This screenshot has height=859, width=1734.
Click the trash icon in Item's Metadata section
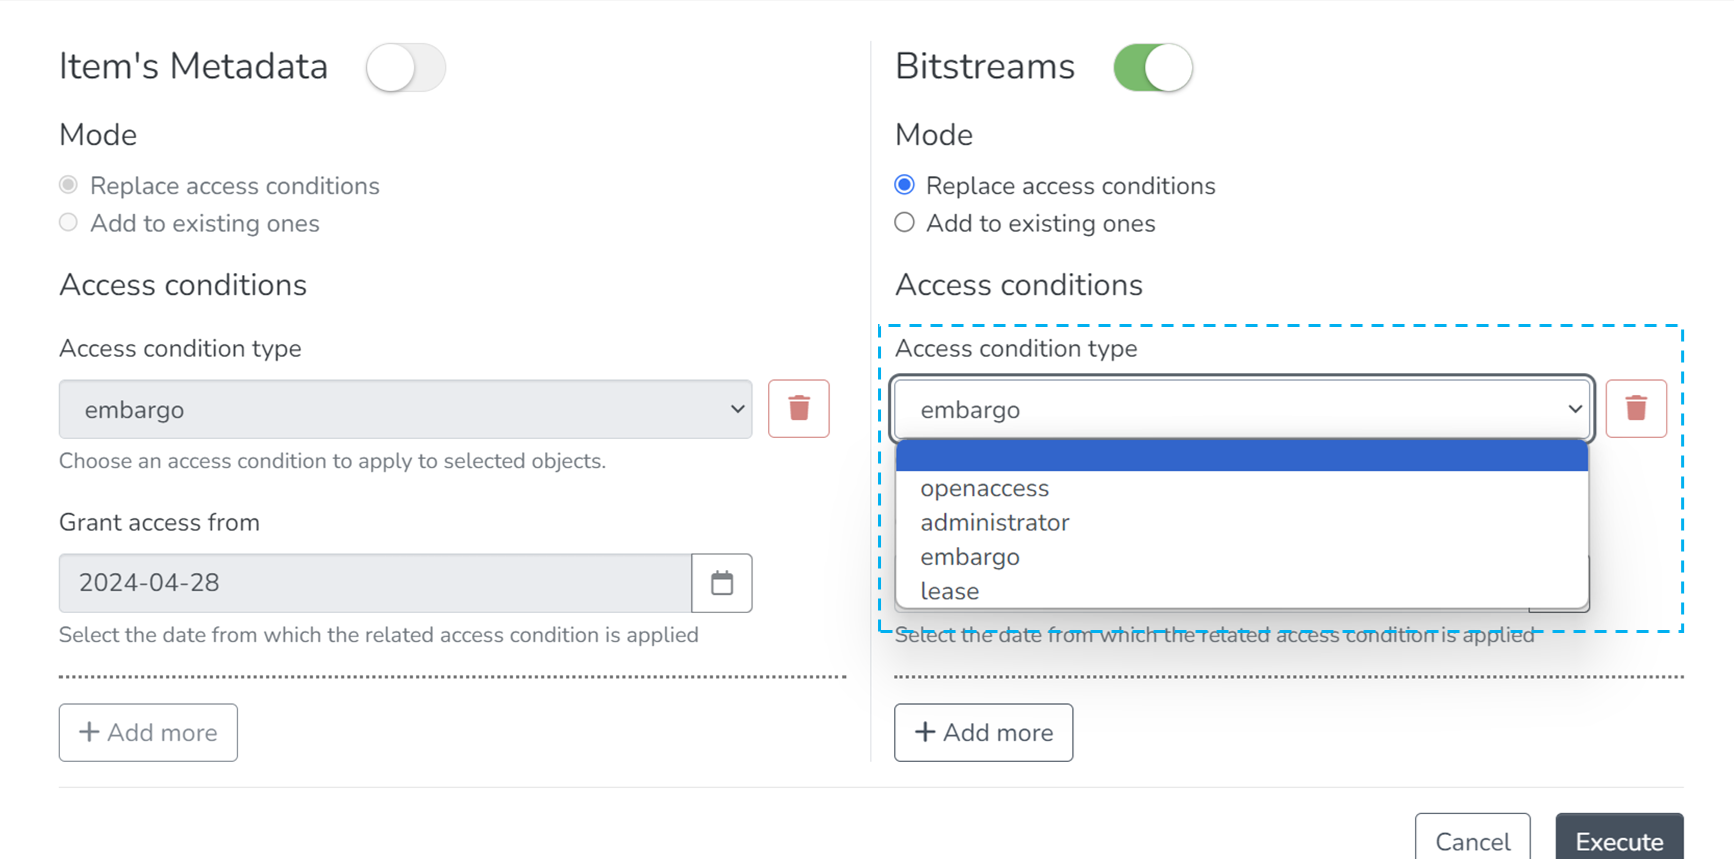[798, 408]
